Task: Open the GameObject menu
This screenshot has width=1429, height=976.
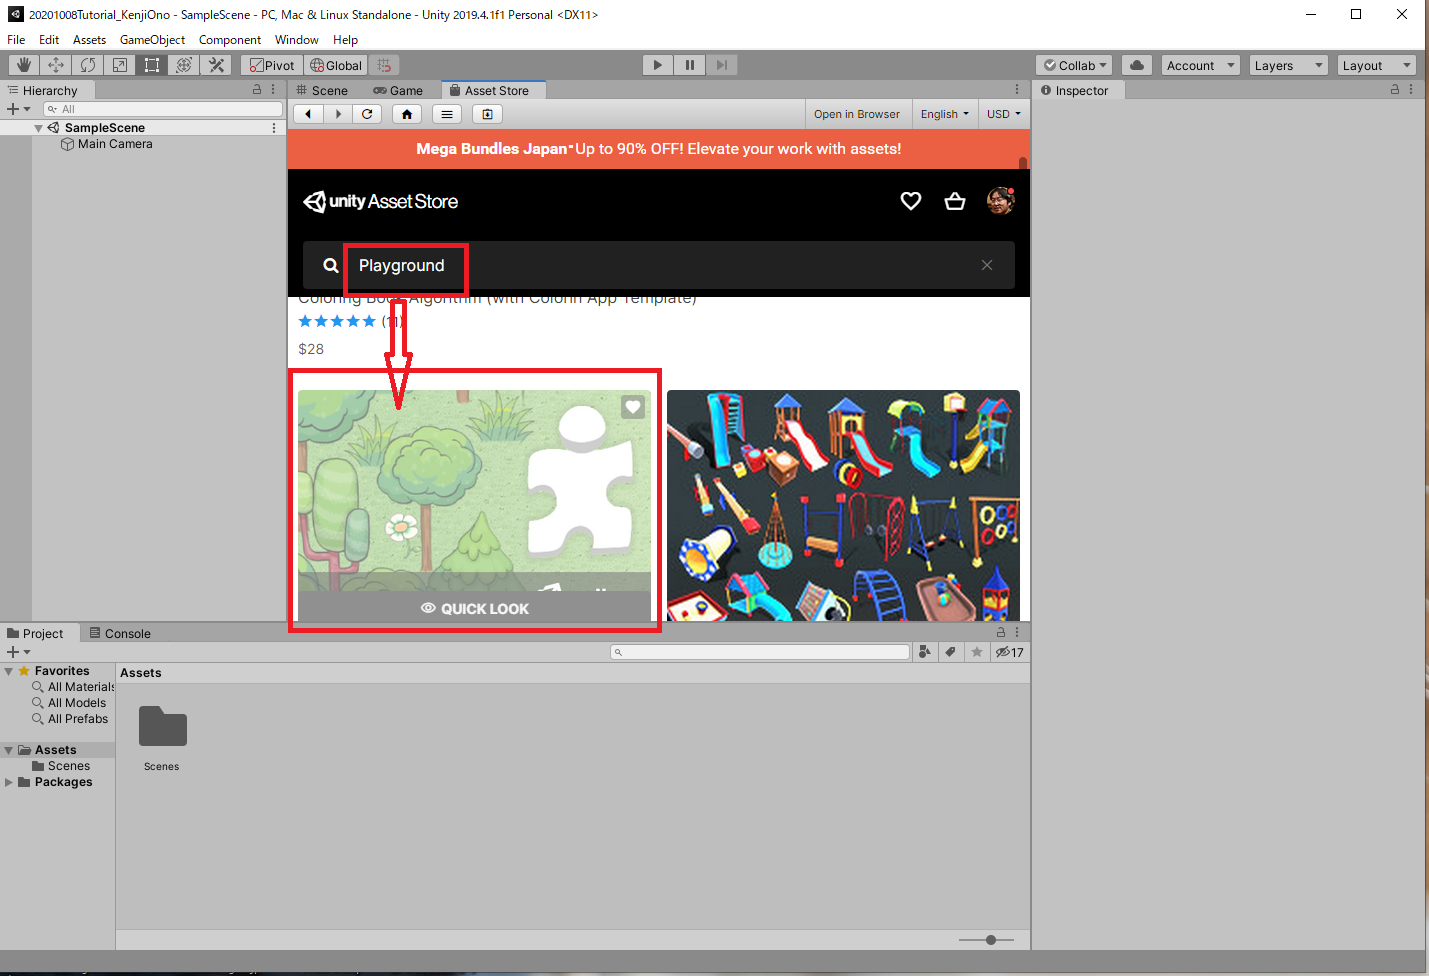Action: pos(152,40)
